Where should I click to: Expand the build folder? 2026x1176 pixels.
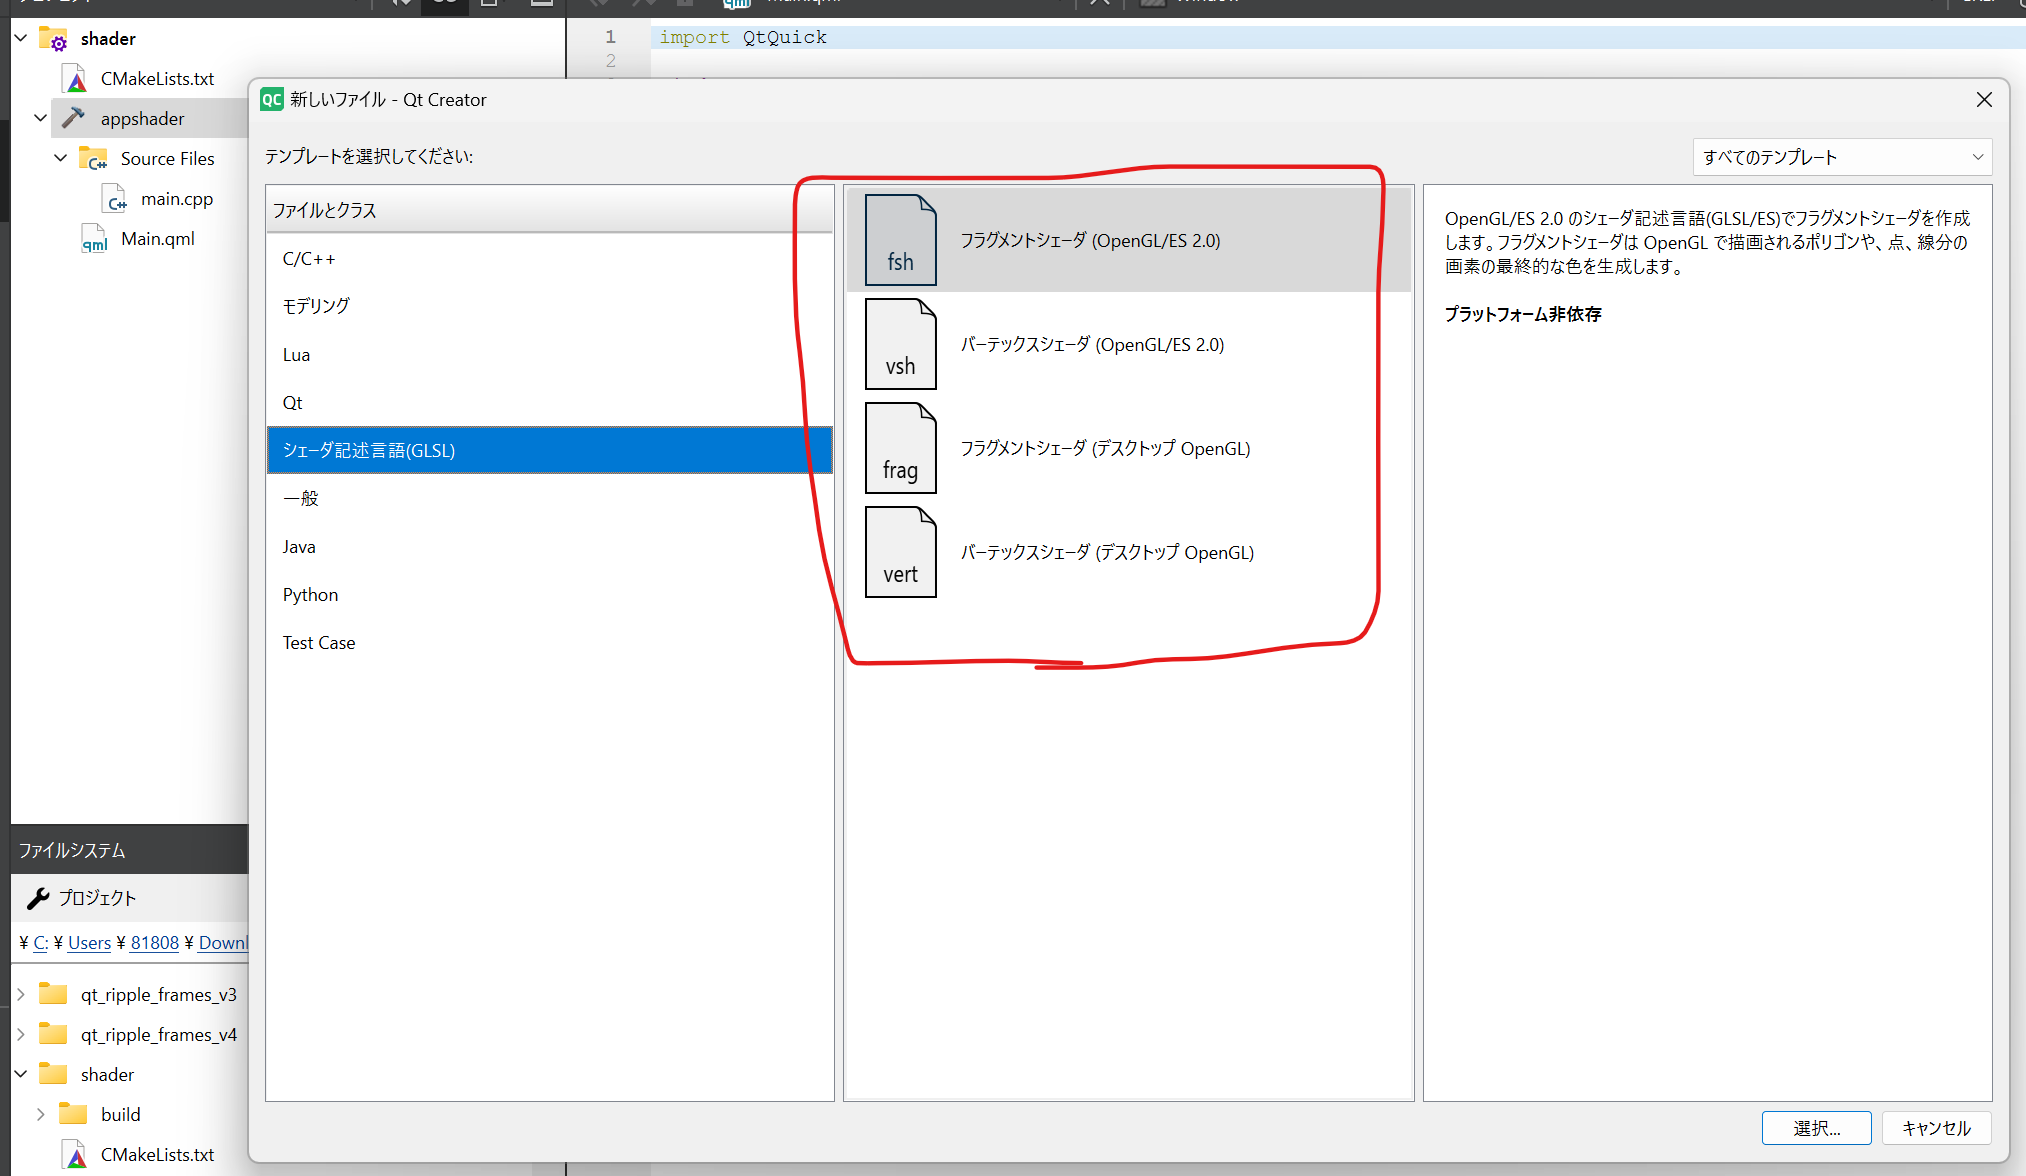coord(41,1114)
